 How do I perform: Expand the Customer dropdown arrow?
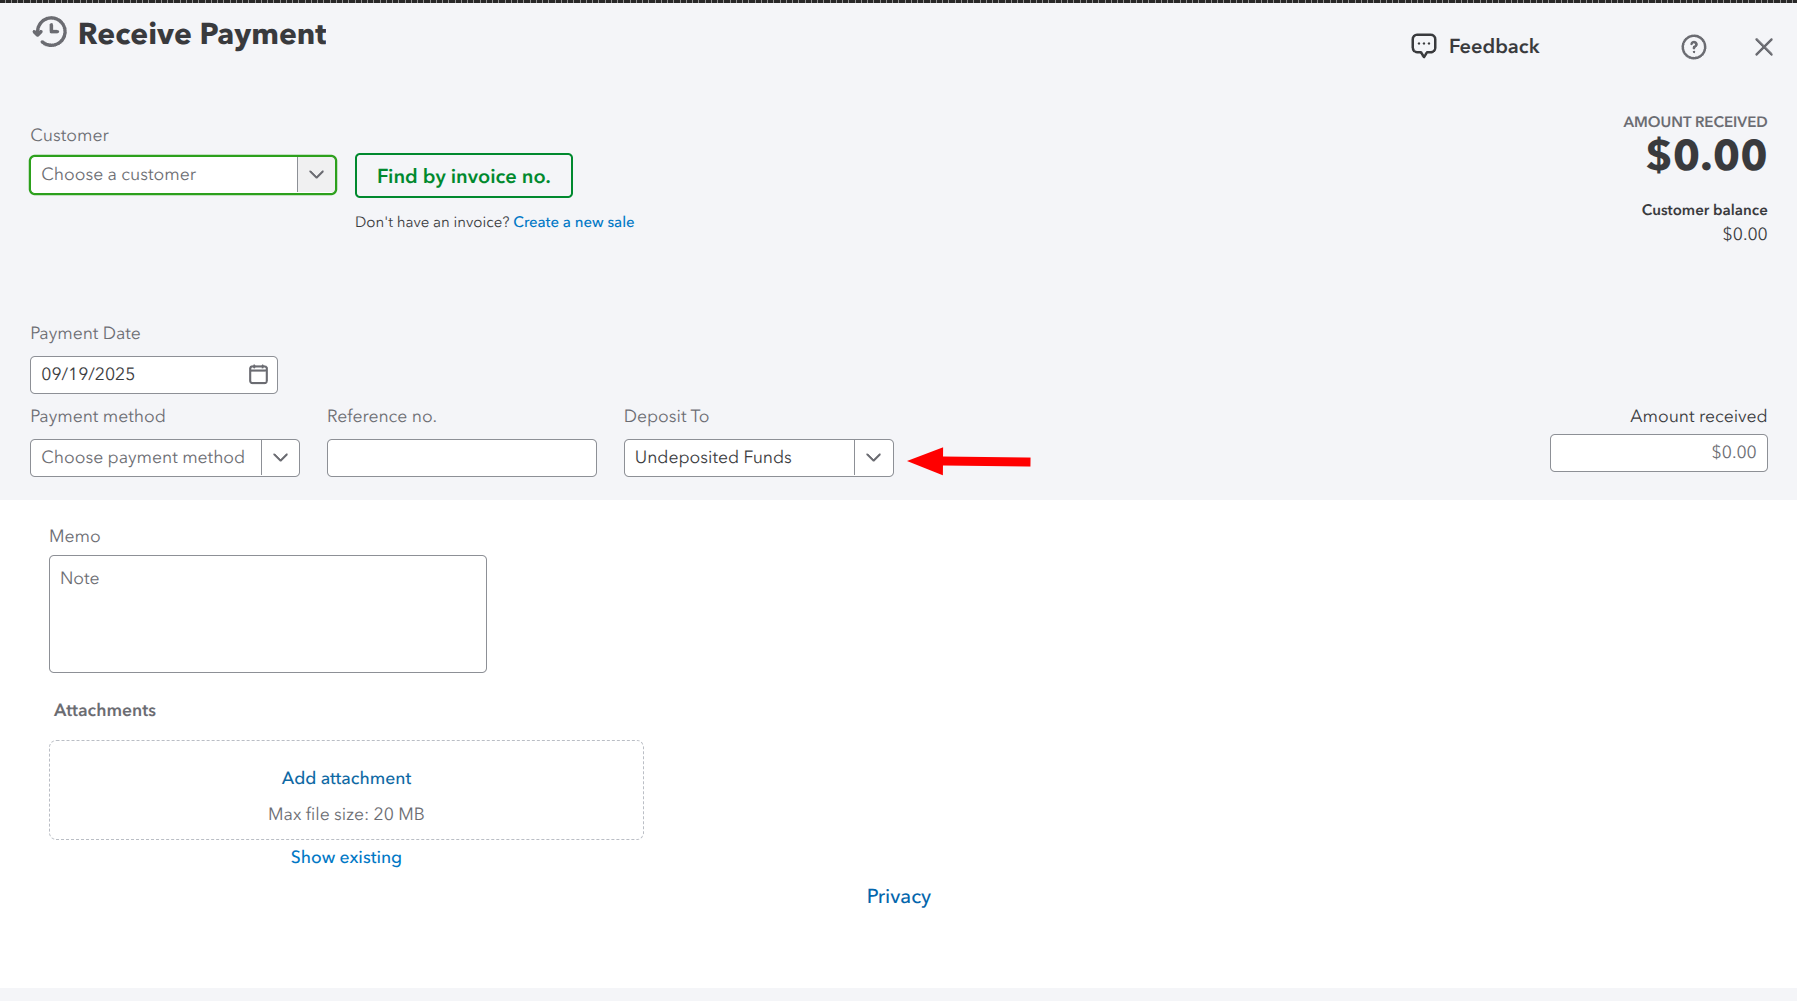pos(316,175)
